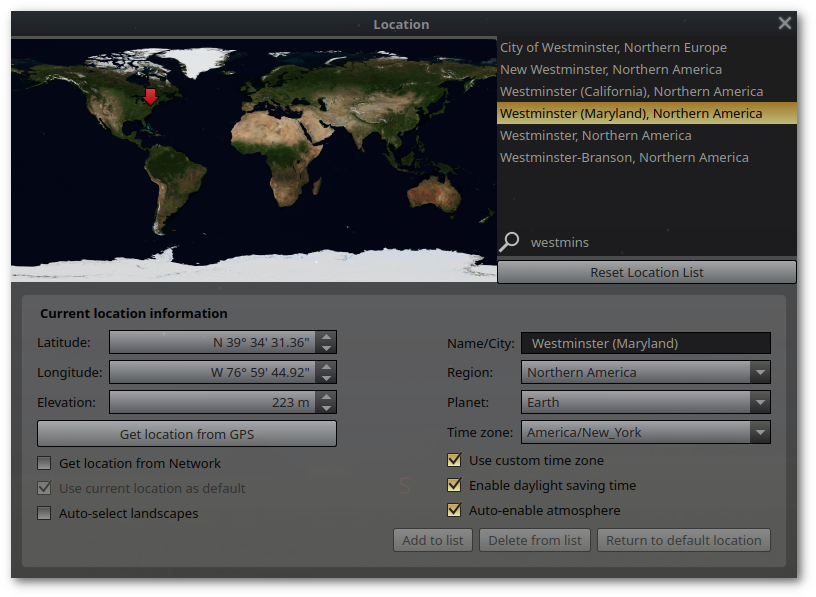Toggle Auto-select landscapes checkbox
The height and width of the screenshot is (597, 816).
click(x=44, y=513)
